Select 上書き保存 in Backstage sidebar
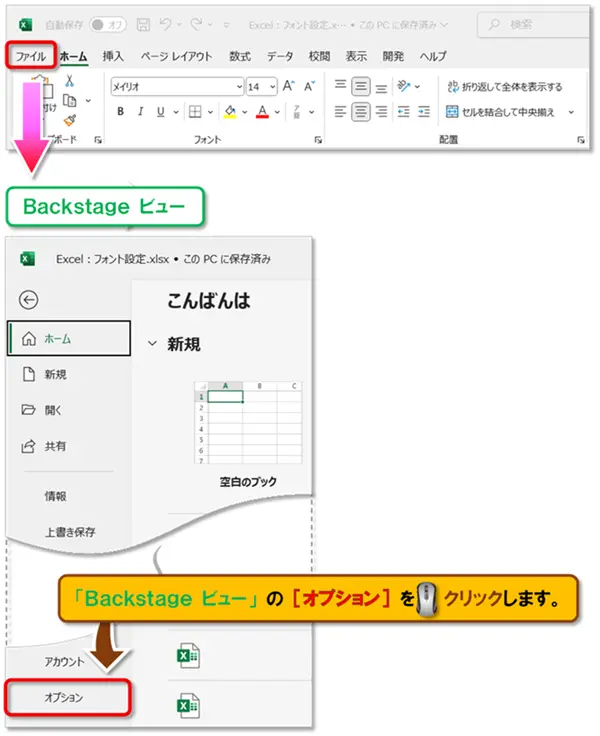 tap(69, 531)
